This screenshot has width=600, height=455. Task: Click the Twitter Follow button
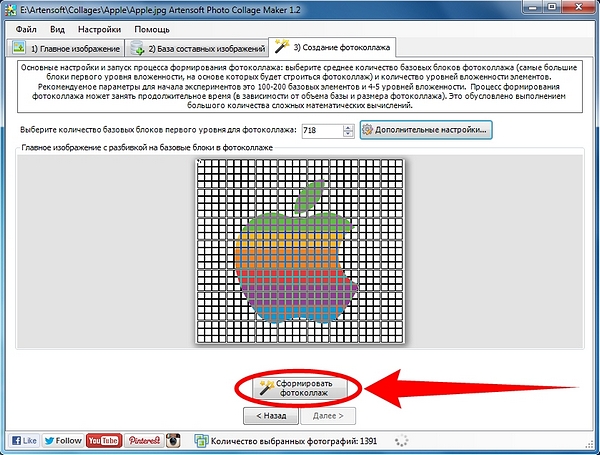pyautogui.click(x=63, y=441)
